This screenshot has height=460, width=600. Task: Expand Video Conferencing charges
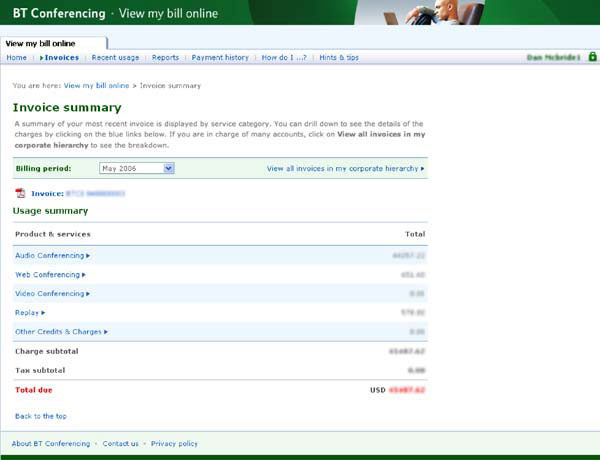click(x=52, y=293)
